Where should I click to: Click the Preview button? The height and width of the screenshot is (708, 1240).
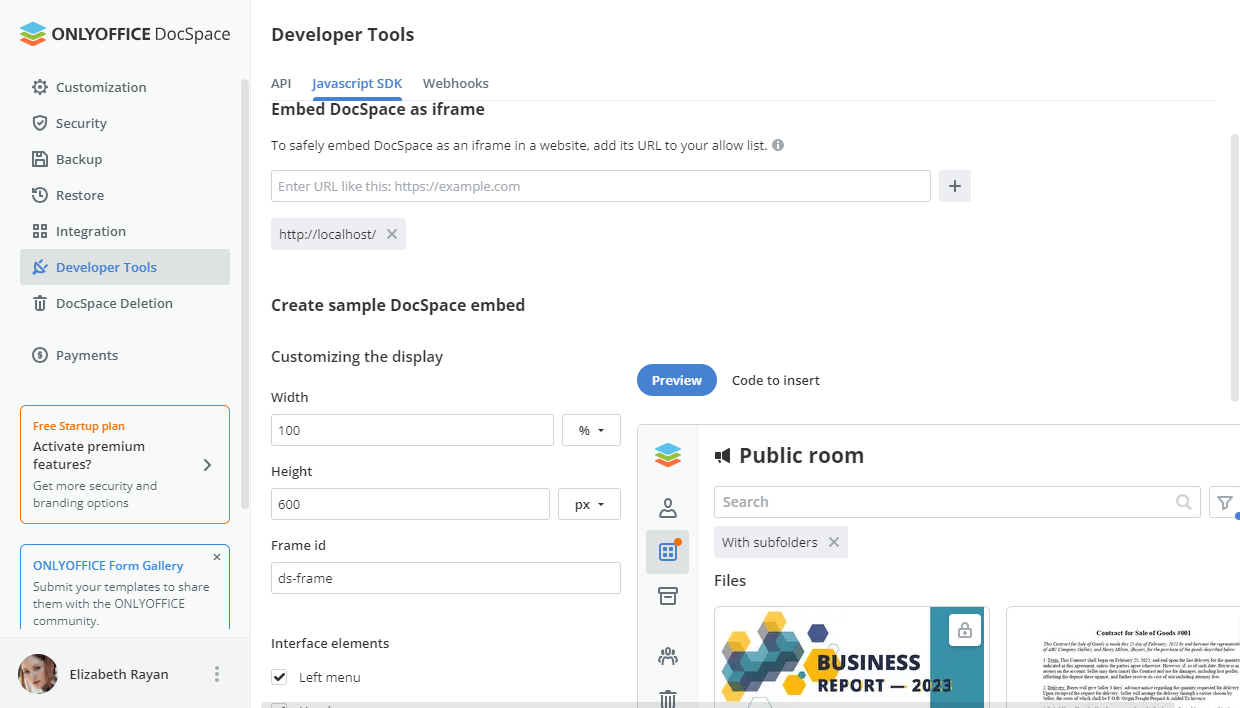pos(677,380)
